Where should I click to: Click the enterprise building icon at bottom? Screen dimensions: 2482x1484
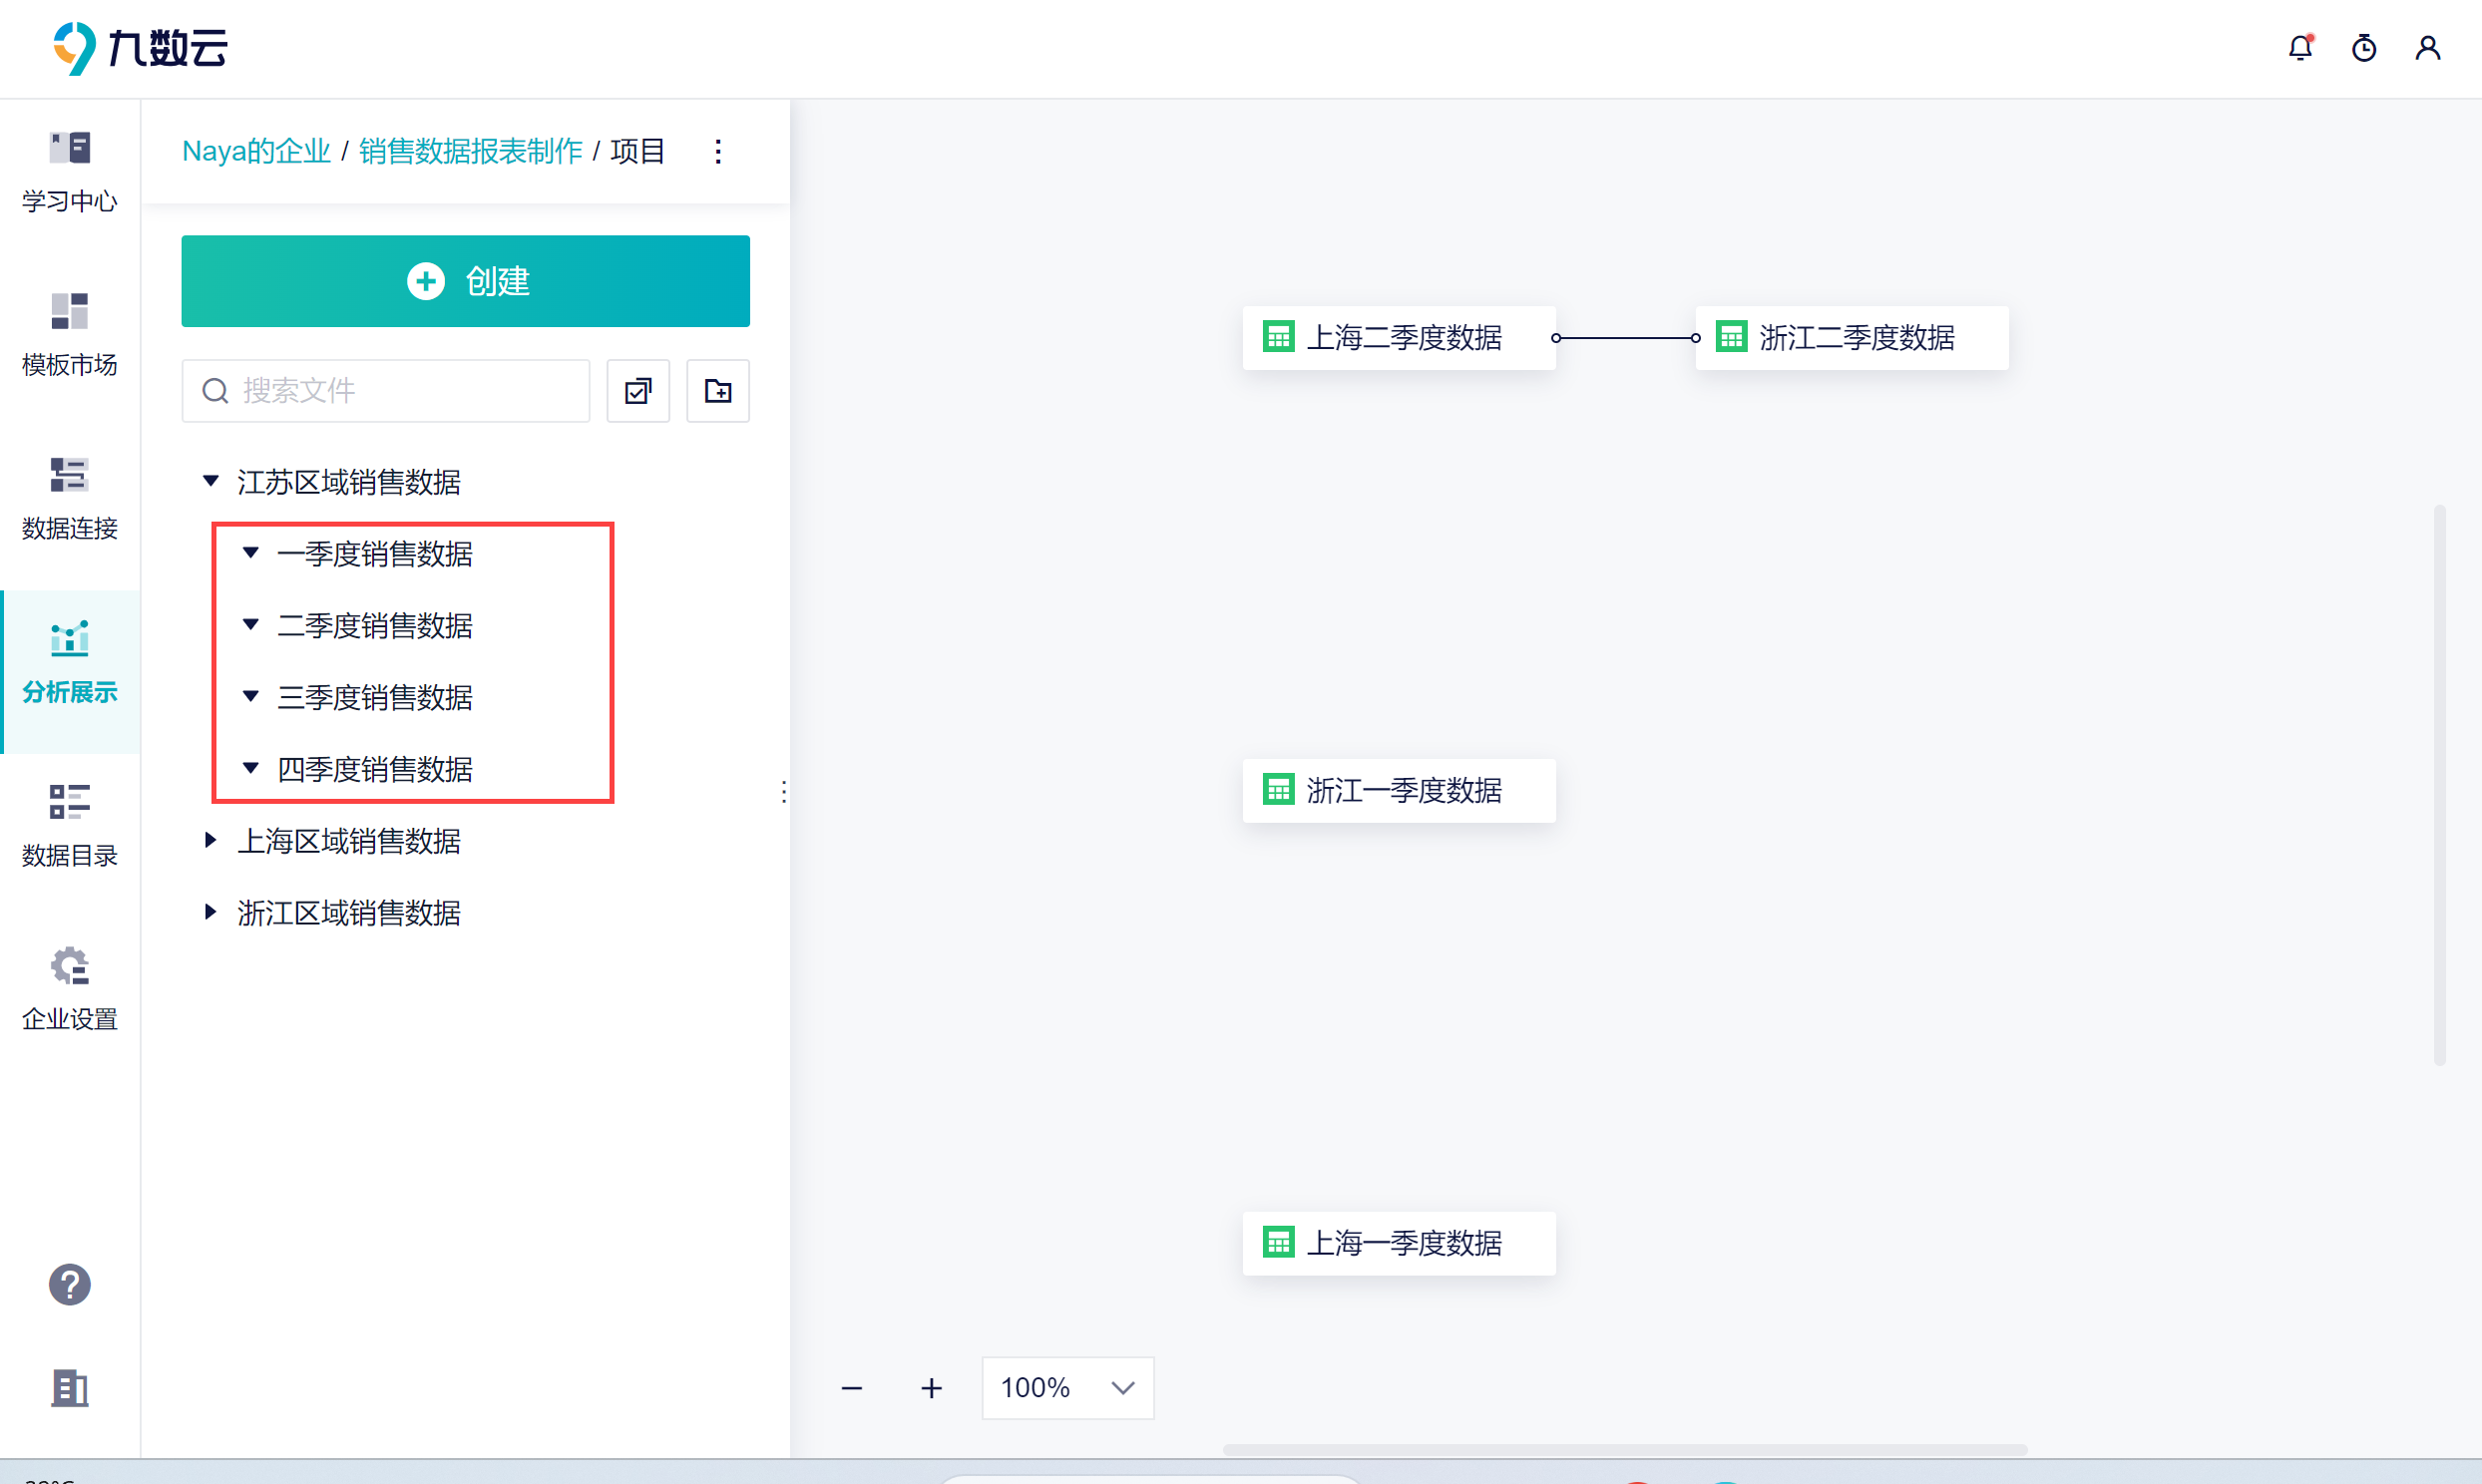click(x=70, y=1388)
